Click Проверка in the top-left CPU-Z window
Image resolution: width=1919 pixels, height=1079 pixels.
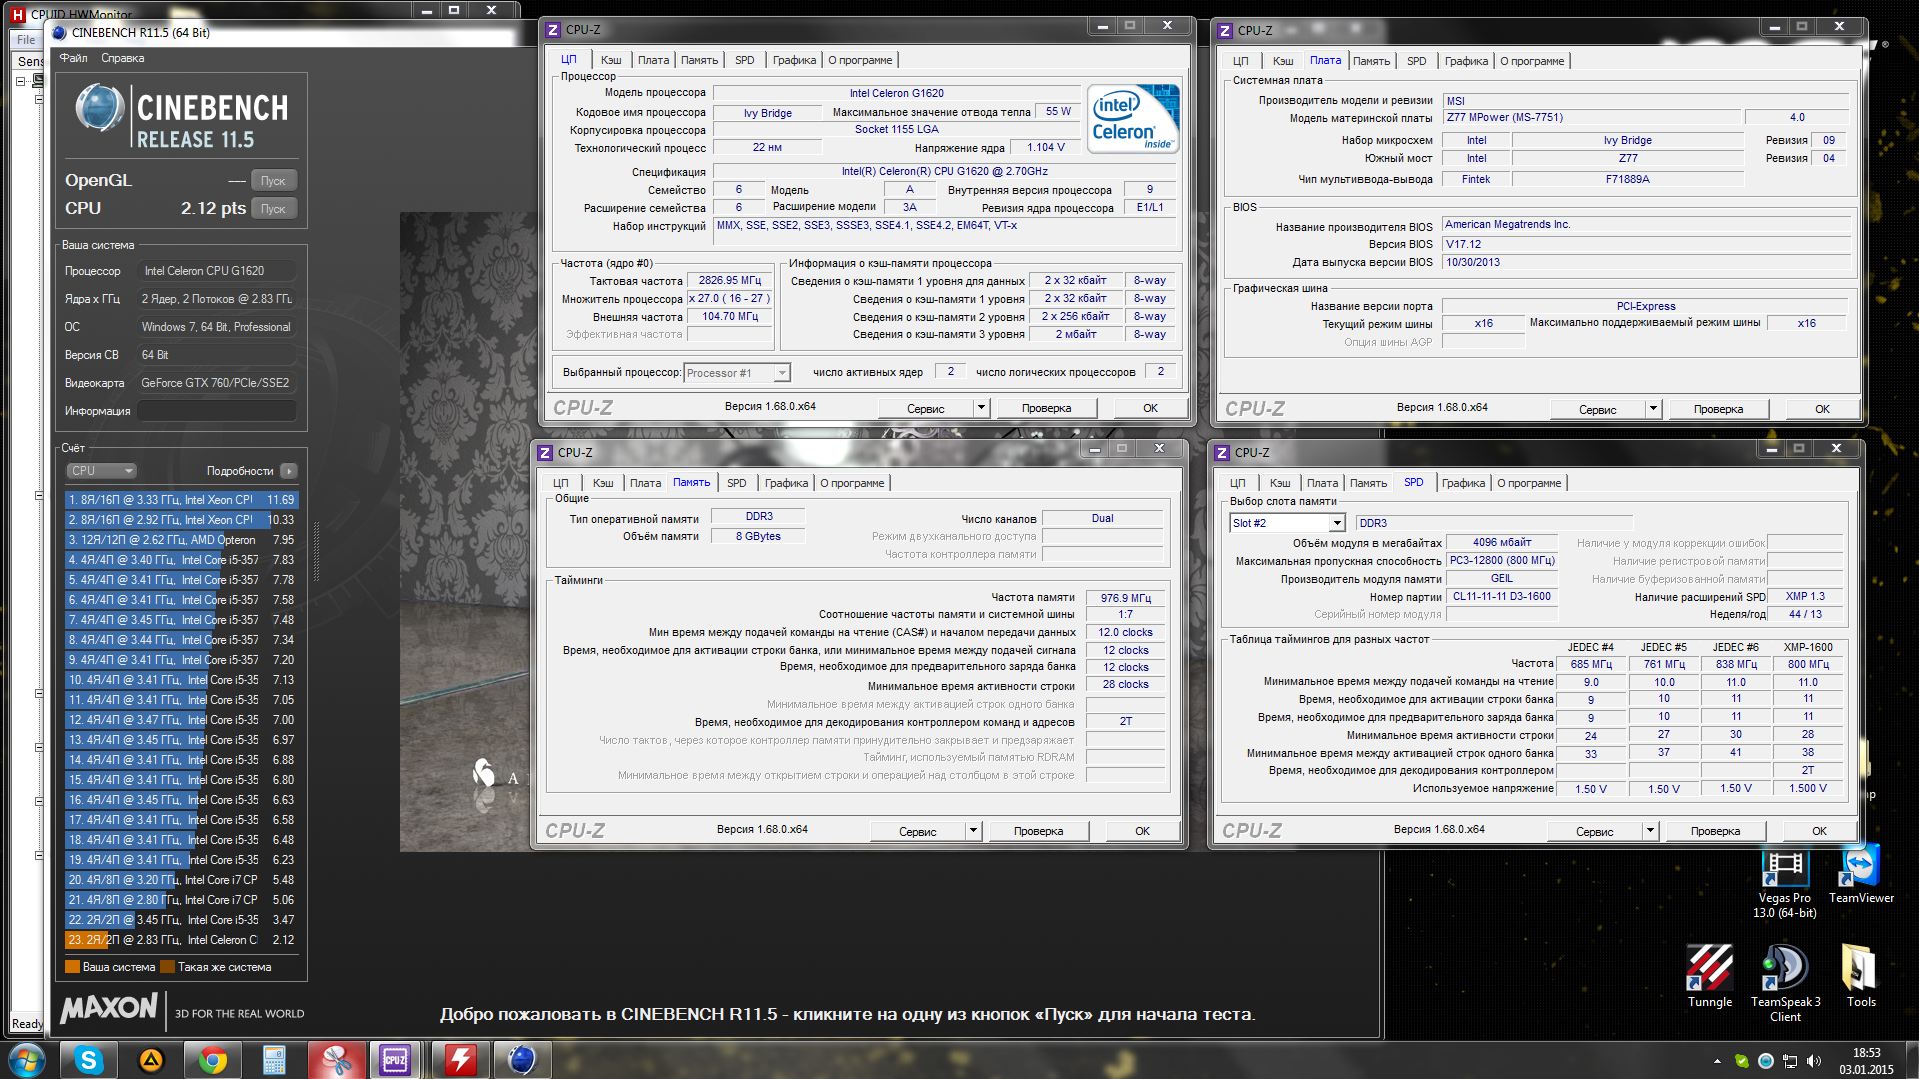click(1046, 408)
